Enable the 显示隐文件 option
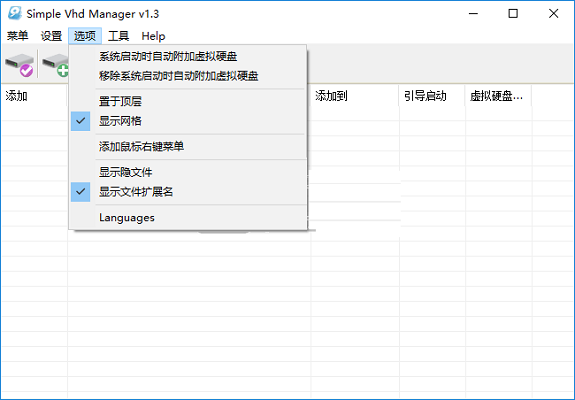 pyautogui.click(x=188, y=172)
